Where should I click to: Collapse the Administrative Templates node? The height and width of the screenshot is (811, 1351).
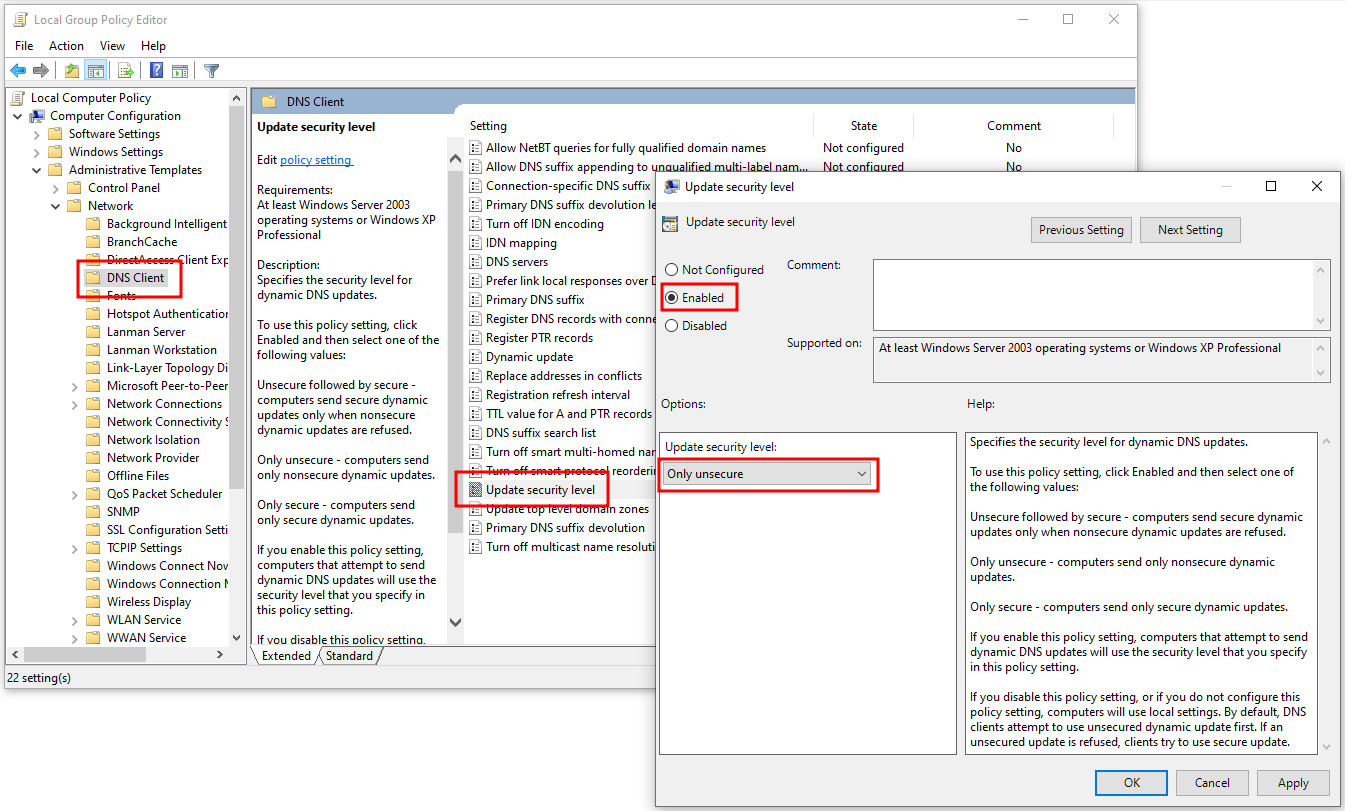pos(37,170)
